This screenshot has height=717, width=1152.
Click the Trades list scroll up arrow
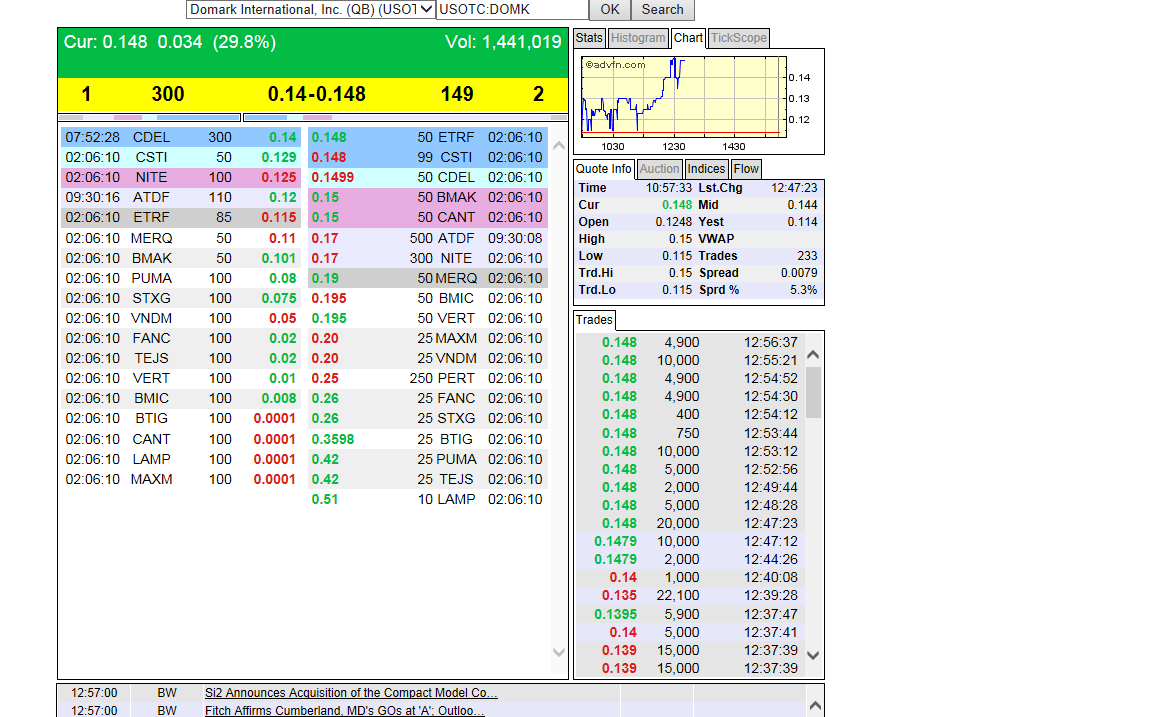tap(813, 355)
